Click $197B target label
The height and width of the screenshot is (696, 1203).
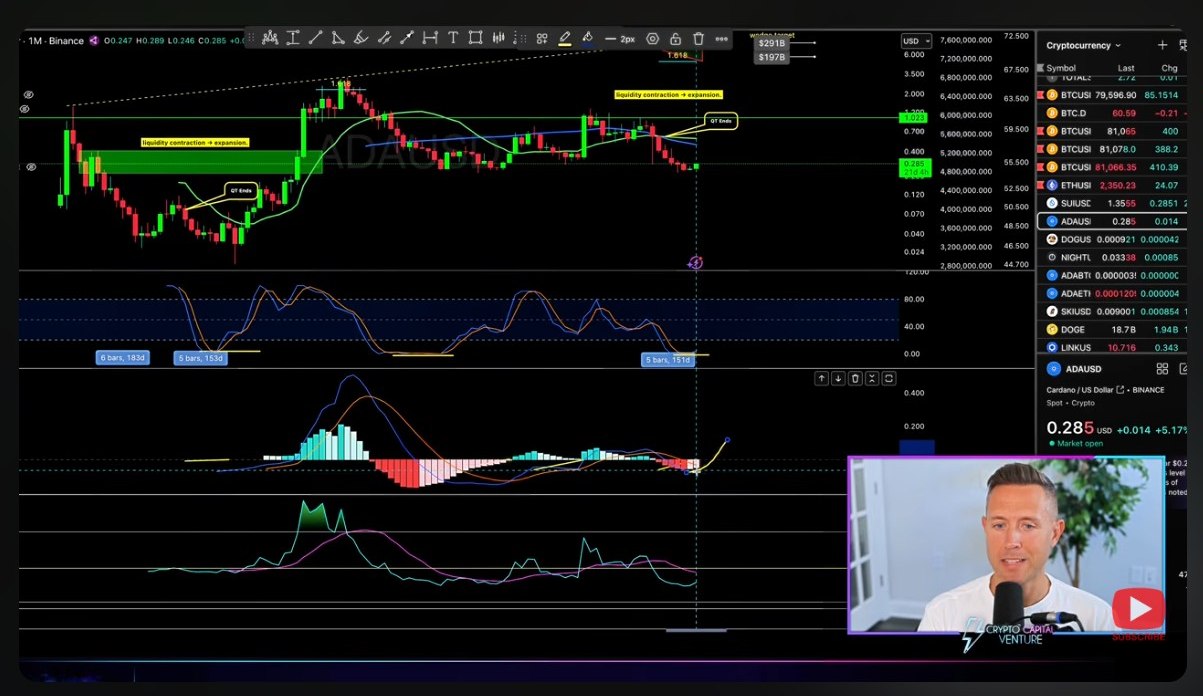(772, 57)
